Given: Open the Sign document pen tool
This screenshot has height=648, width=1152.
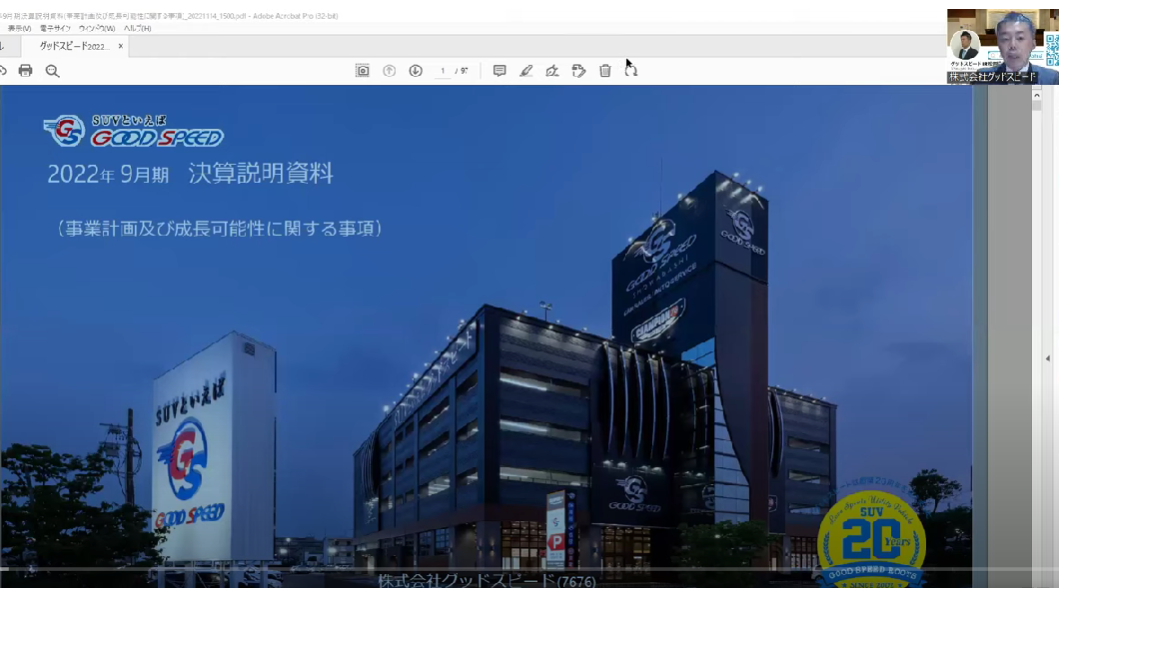Looking at the screenshot, I should [x=552, y=71].
